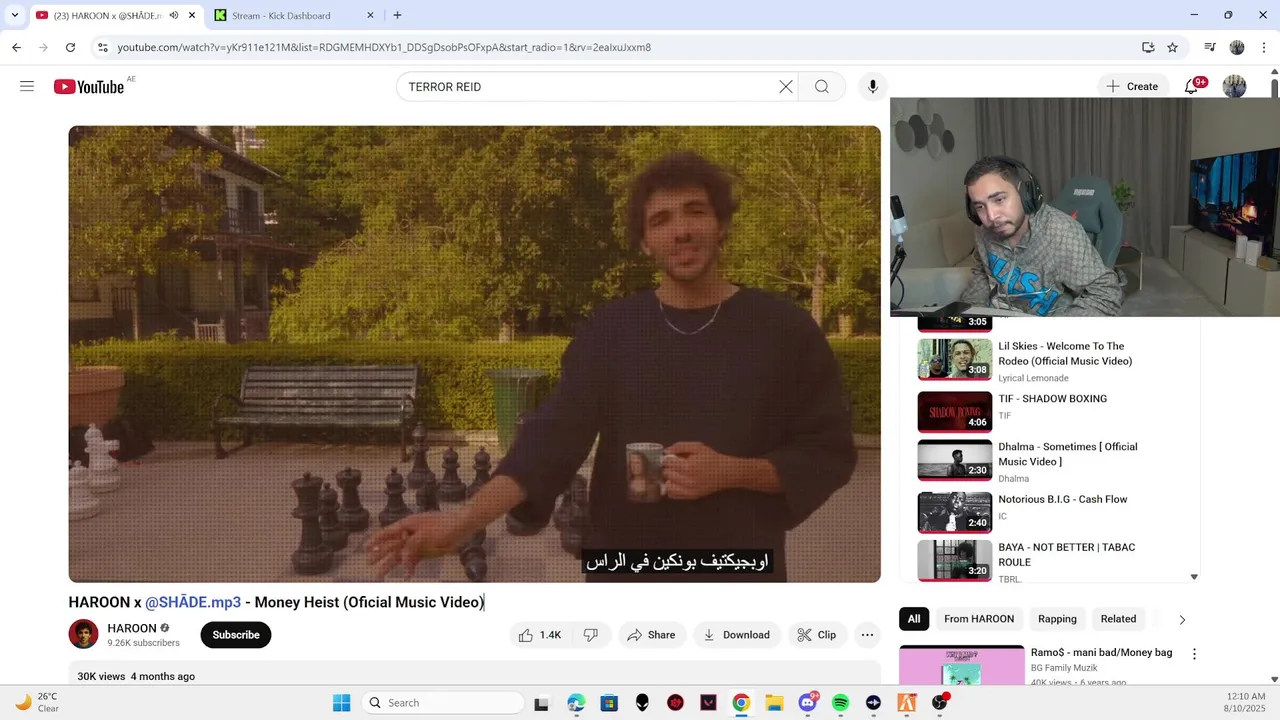This screenshot has width=1280, height=720.
Task: Show more filter chips with right arrow
Action: click(1182, 620)
